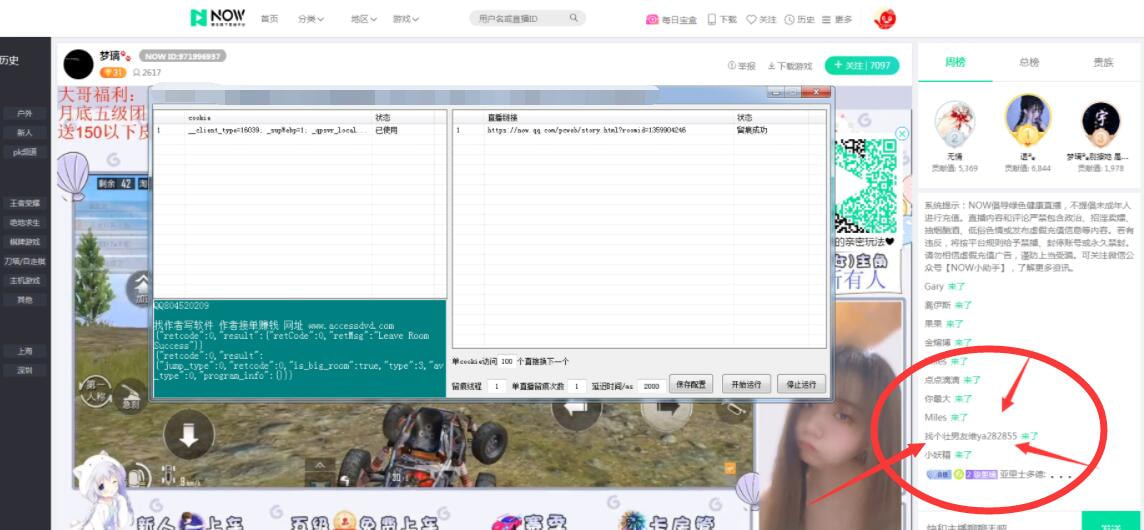This screenshot has width=1144, height=530.
Task: Select 深圳 region in left sidebar
Action: [25, 370]
